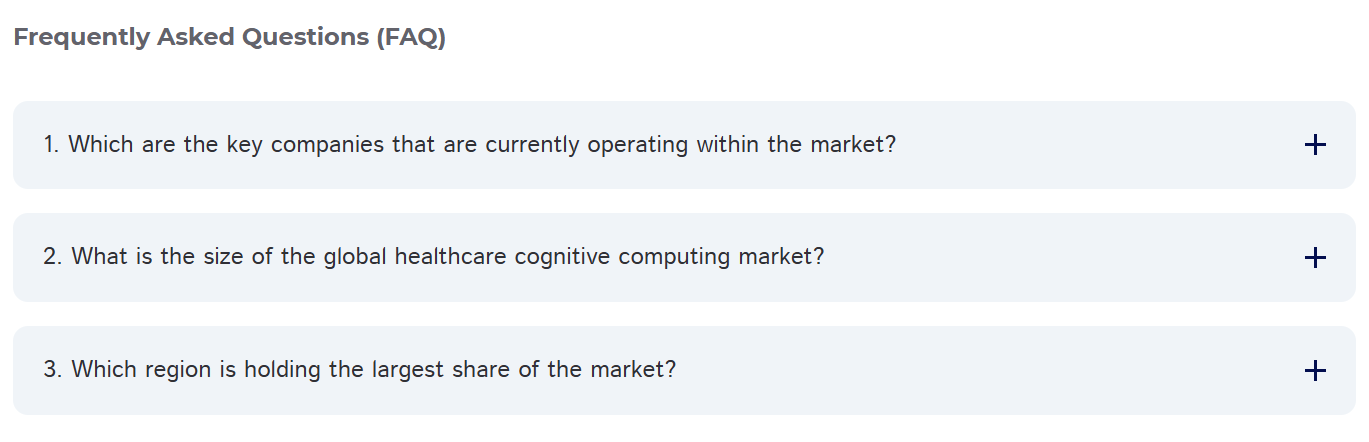The width and height of the screenshot is (1369, 442).
Task: Click the number '3.' of the third question
Action: (53, 370)
